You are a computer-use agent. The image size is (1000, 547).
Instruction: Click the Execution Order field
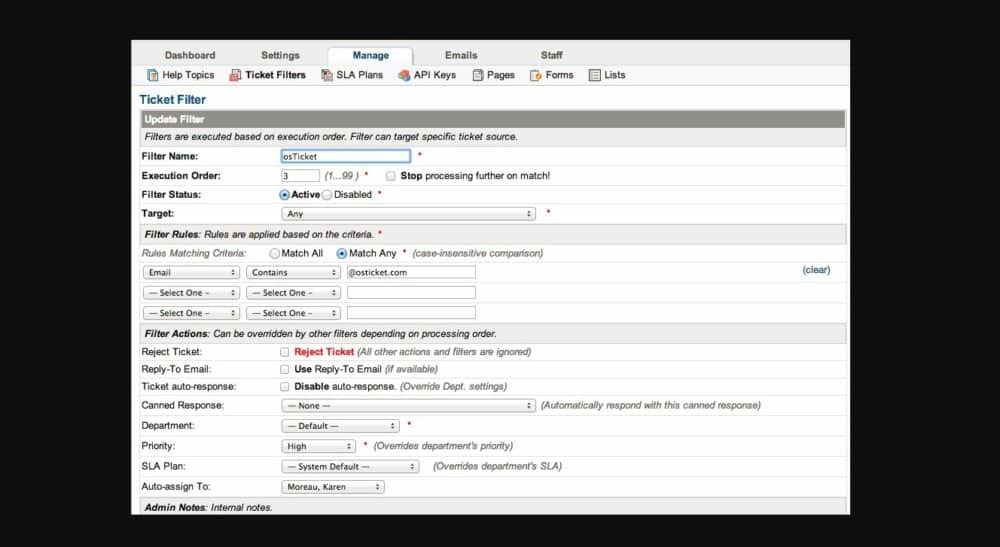coord(300,176)
